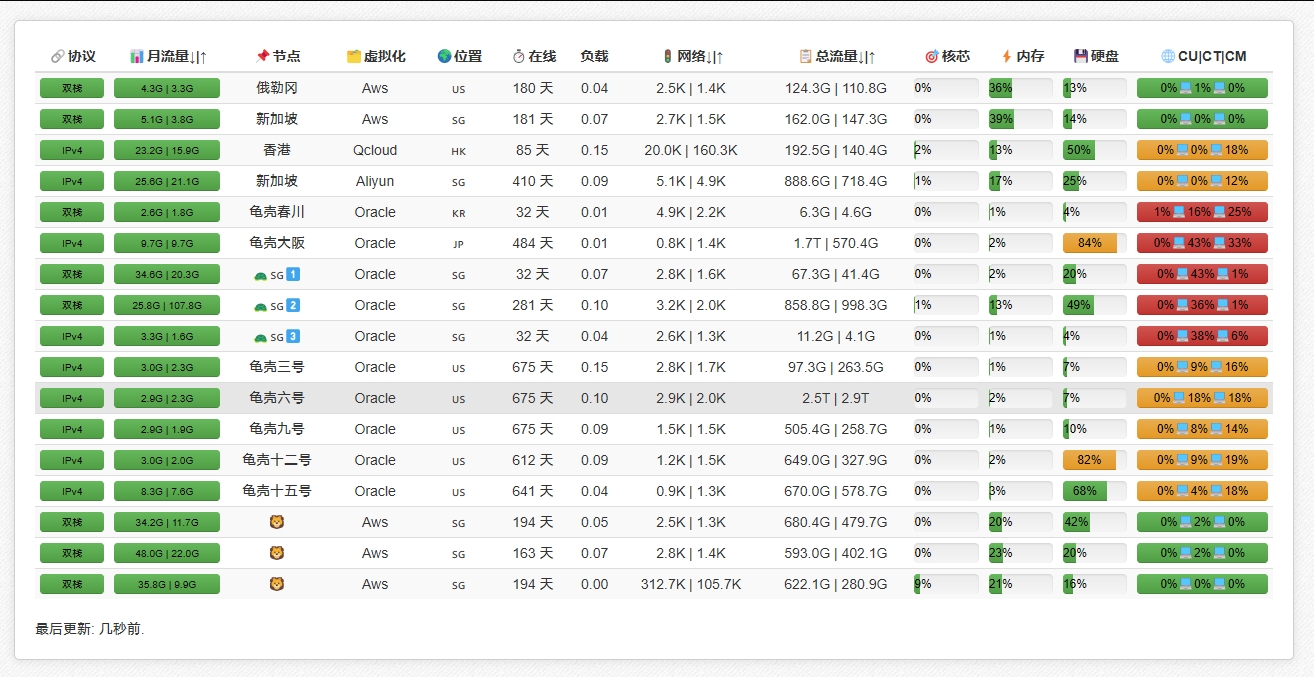Click the red pushpin icon beside 节点 header

coord(262,57)
